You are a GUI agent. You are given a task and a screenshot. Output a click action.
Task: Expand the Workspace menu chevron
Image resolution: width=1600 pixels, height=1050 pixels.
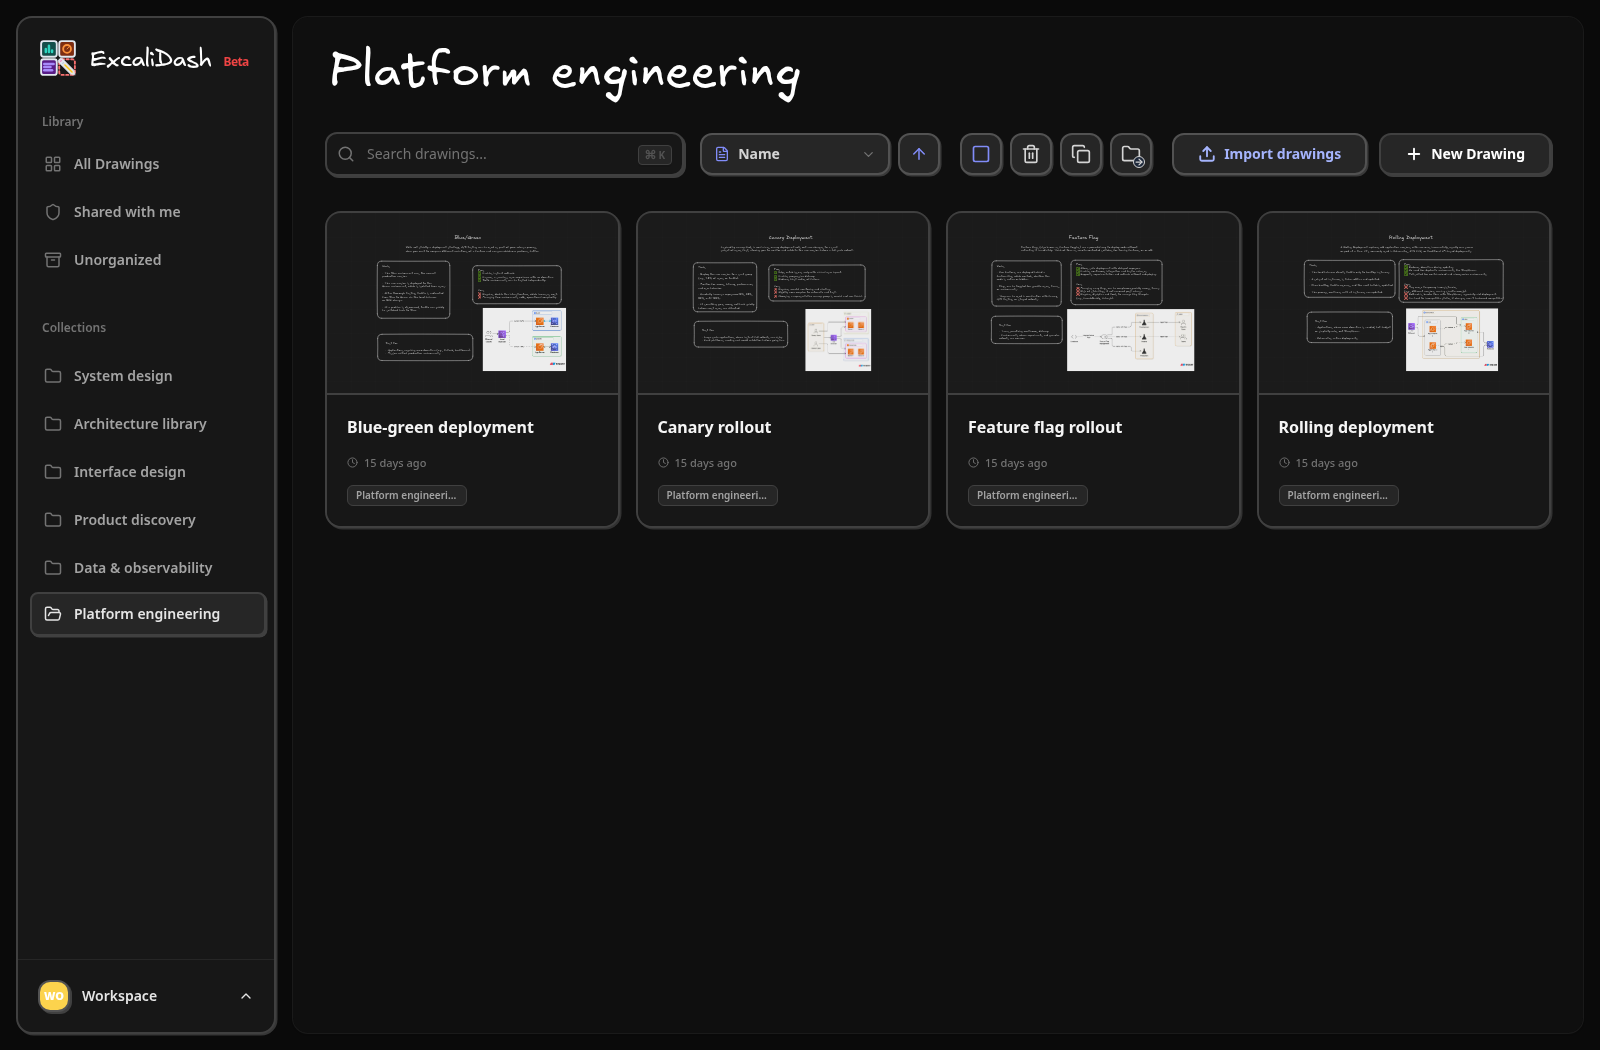246,996
